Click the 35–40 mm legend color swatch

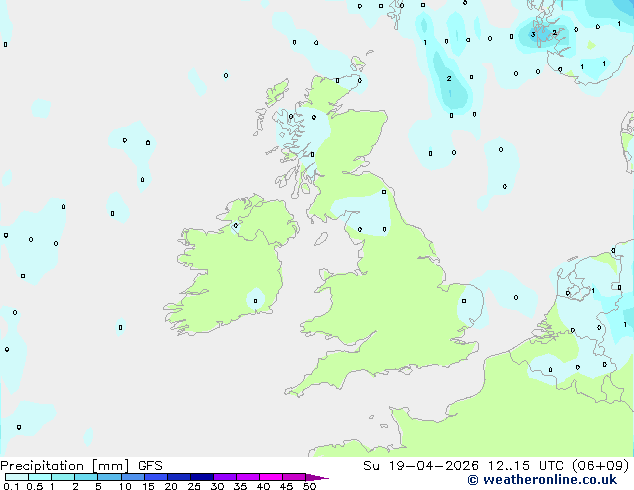pyautogui.click(x=248, y=477)
